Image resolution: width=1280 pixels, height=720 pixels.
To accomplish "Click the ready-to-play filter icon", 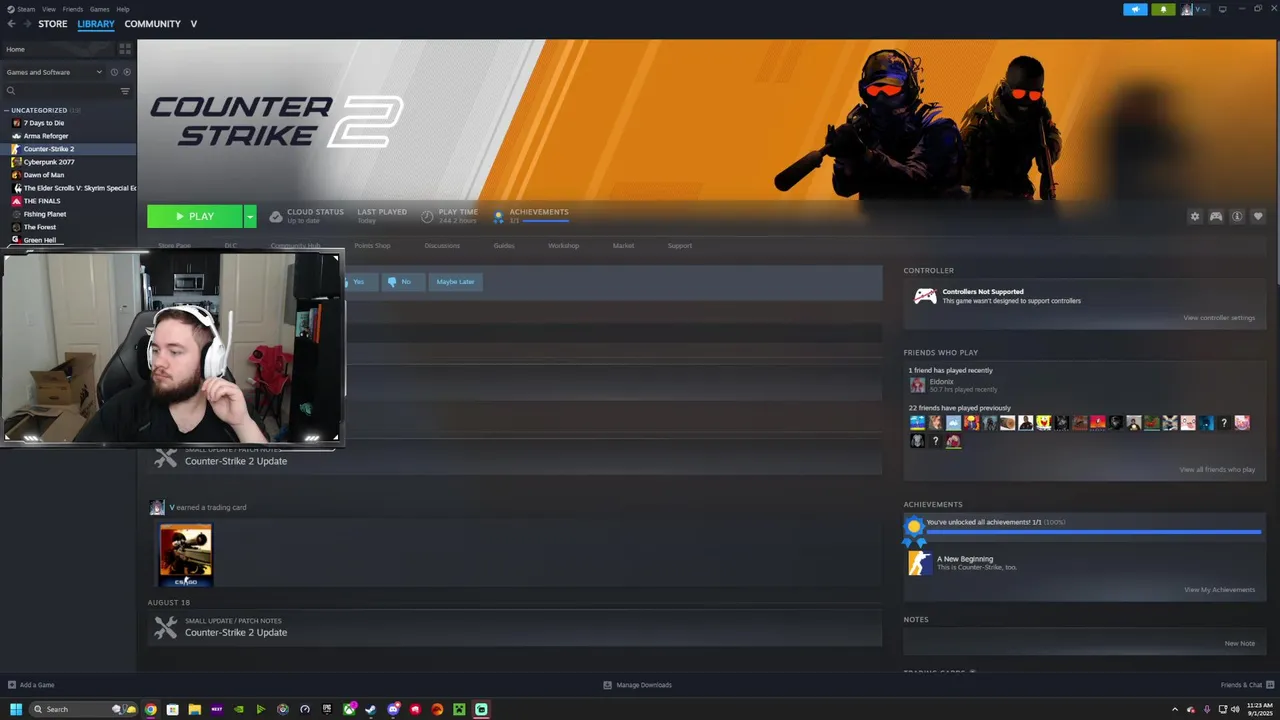I will pos(126,72).
